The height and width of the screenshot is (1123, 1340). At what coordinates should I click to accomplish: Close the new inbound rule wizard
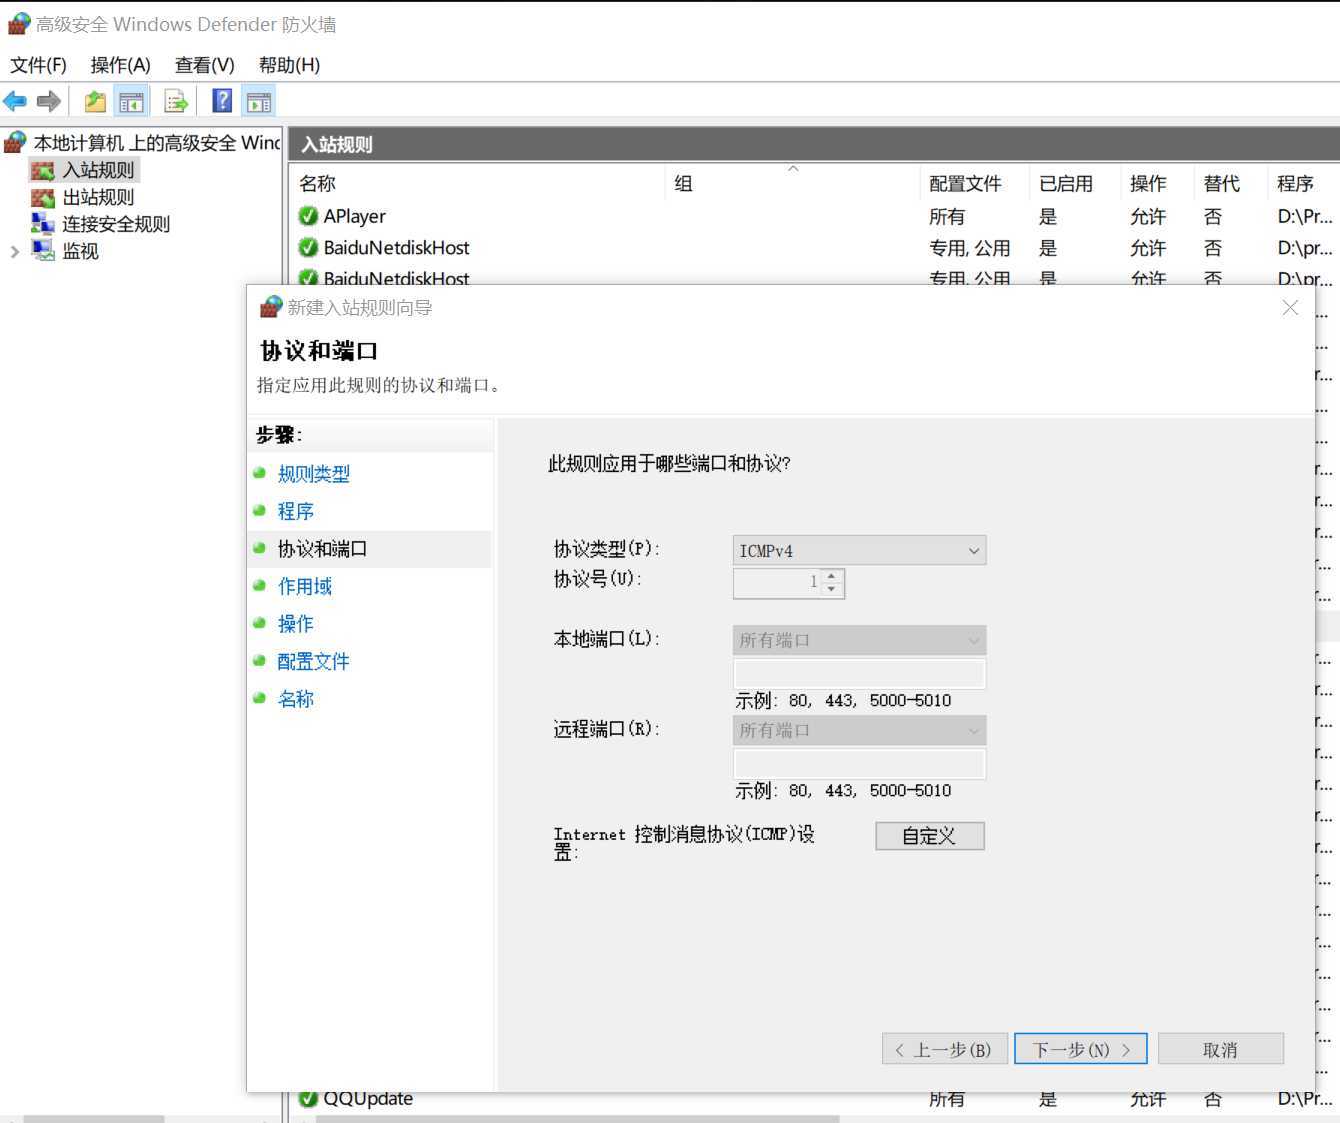pyautogui.click(x=1290, y=308)
